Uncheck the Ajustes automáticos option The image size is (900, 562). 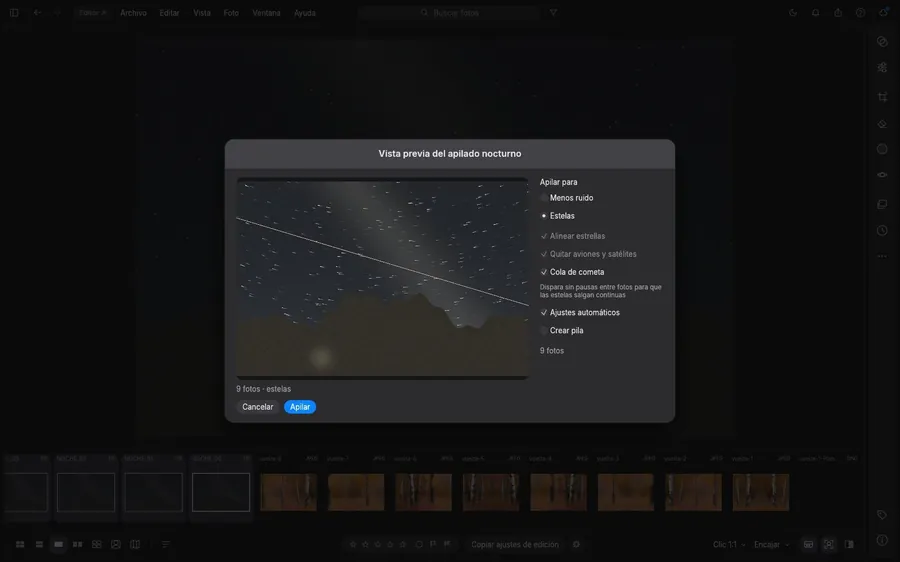580,312
